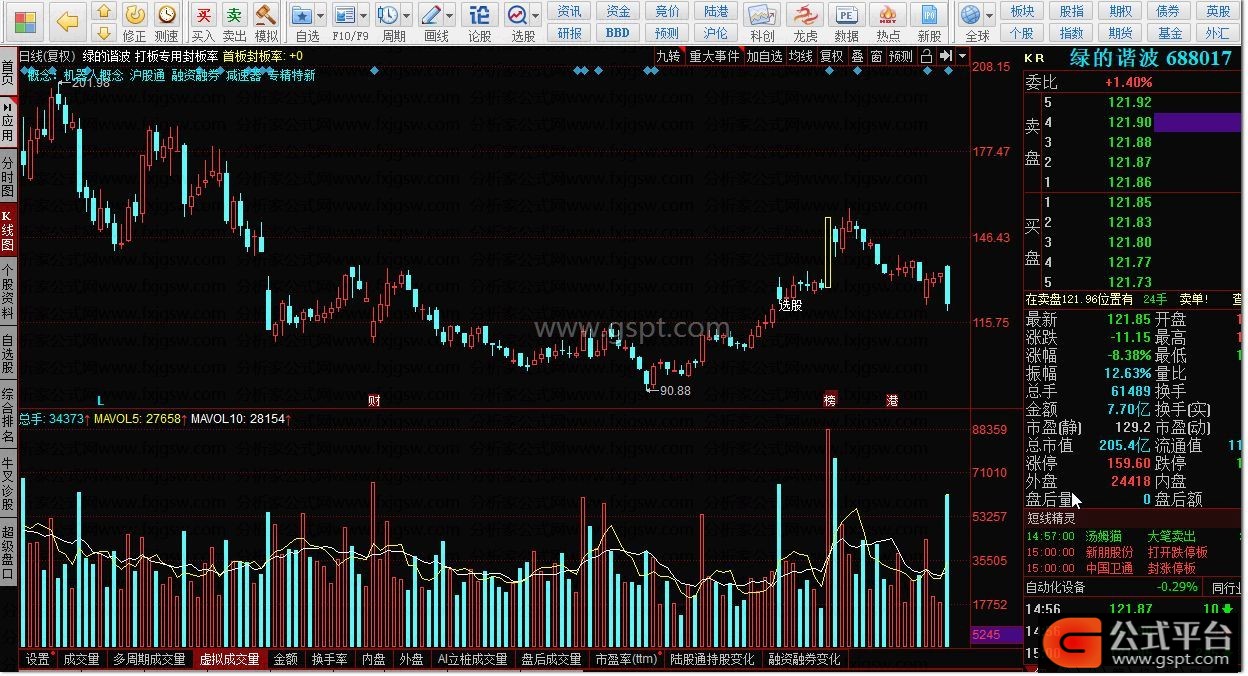Click the 卖出 sell icon
This screenshot has width=1248, height=676.
tap(234, 21)
